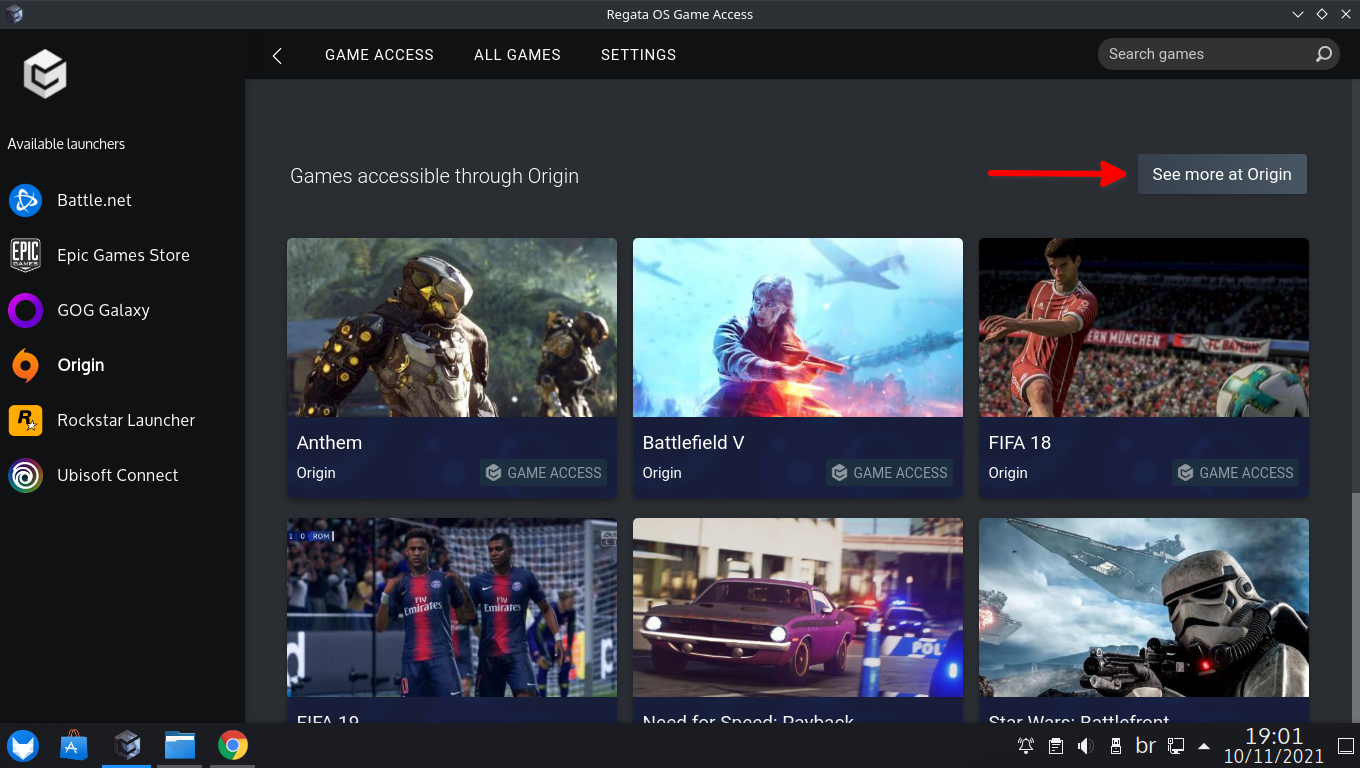
Task: Open the Battle.net launcher icon
Action: (x=25, y=200)
